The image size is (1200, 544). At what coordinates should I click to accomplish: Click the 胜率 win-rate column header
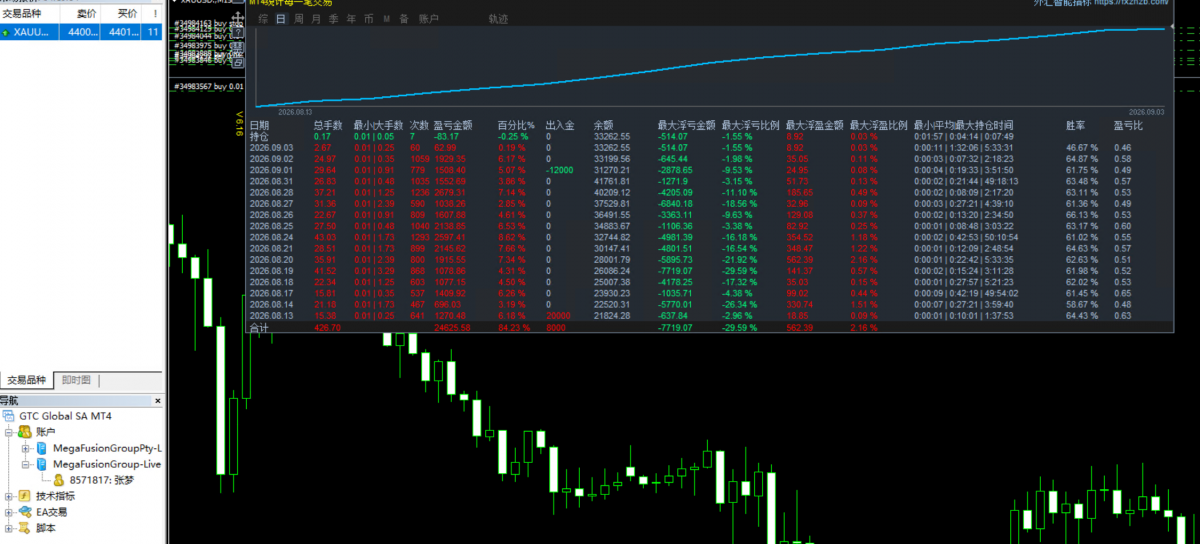click(x=1077, y=124)
